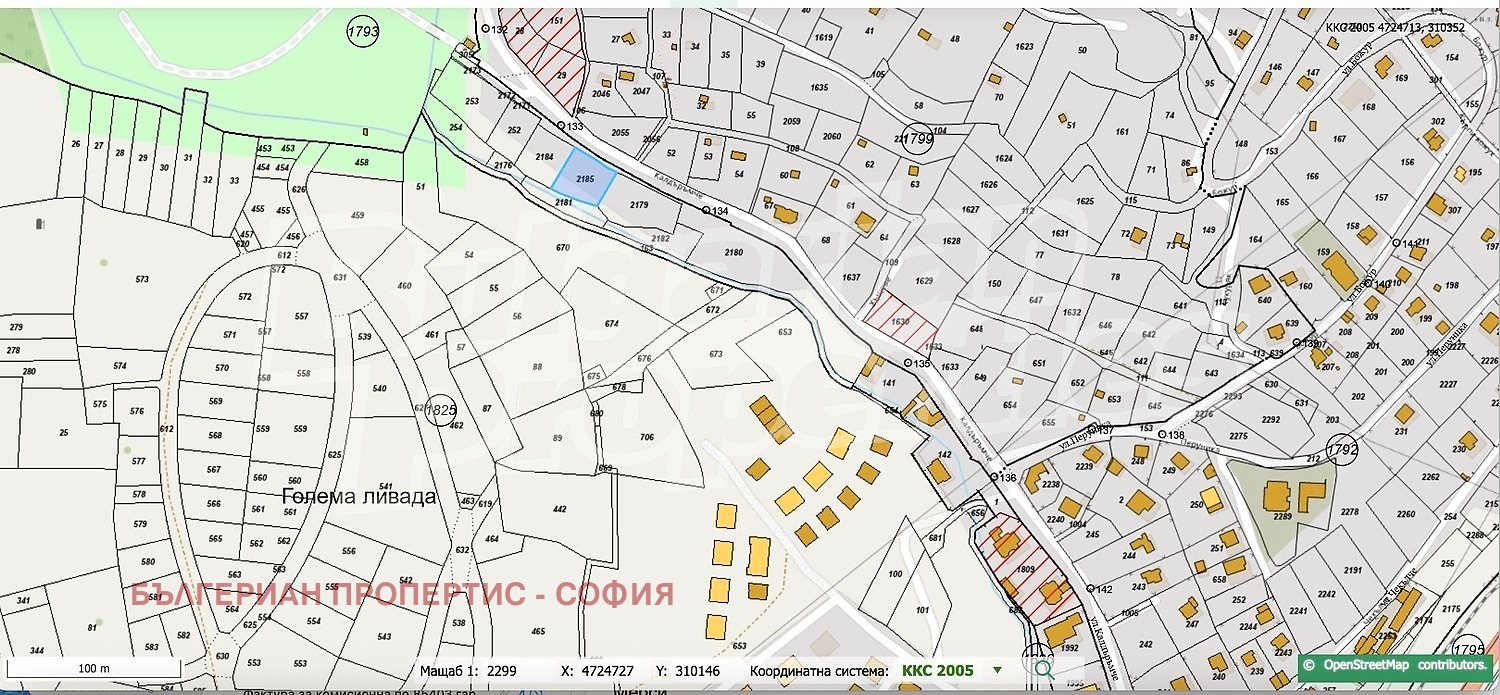Click map sheet circle labeled 1793

click(x=362, y=31)
